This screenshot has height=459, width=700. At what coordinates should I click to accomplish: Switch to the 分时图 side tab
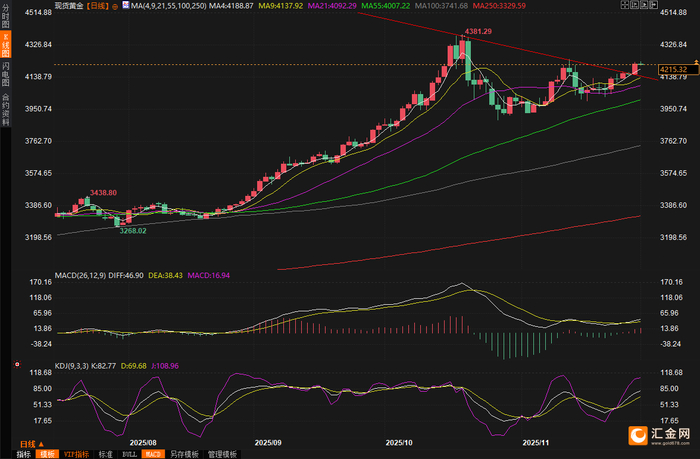pyautogui.click(x=6, y=16)
